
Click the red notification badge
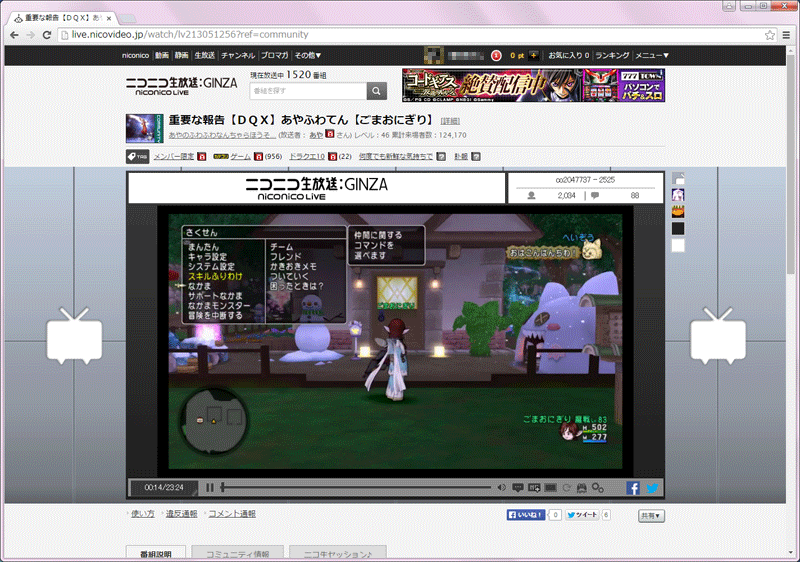[495, 55]
